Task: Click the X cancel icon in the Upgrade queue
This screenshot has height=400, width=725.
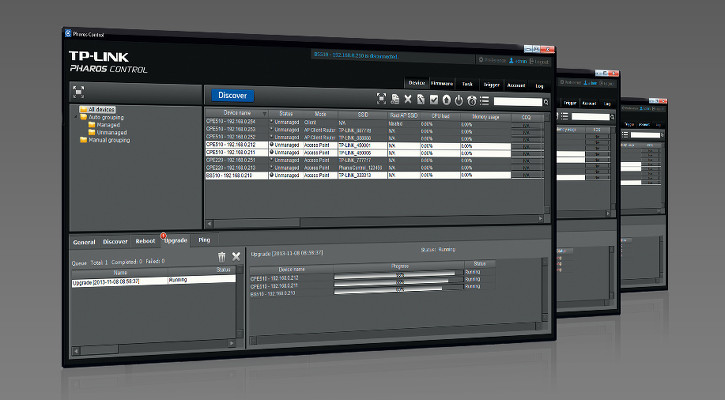Action: pyautogui.click(x=236, y=256)
